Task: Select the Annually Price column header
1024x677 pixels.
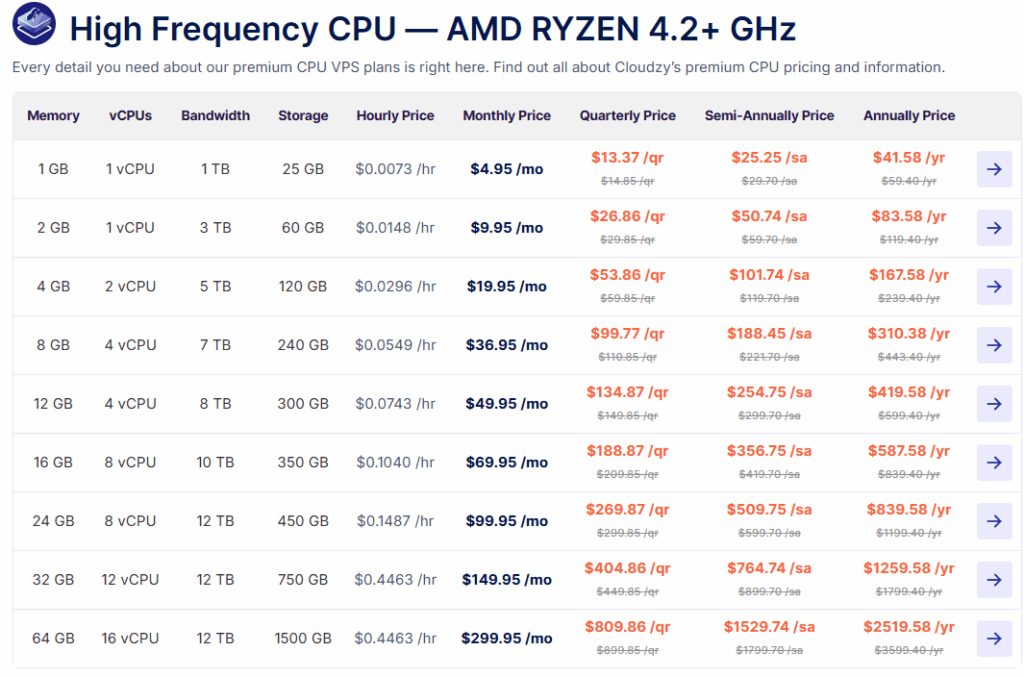Action: (909, 116)
